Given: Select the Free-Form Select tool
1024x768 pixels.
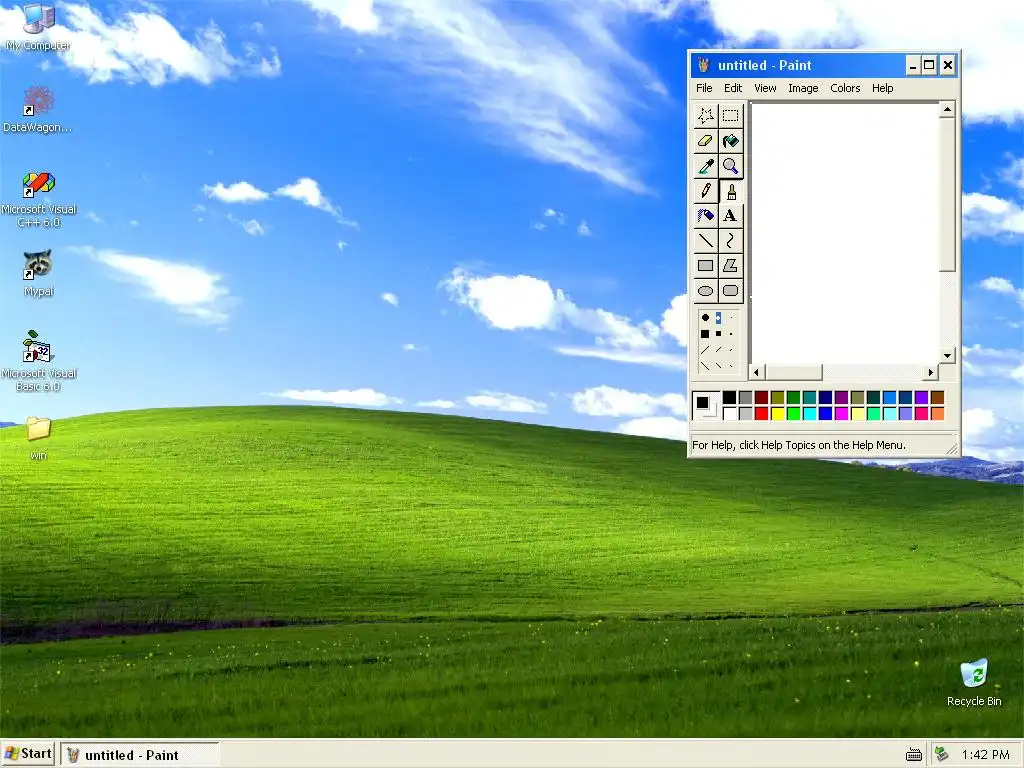Looking at the screenshot, I should click(x=705, y=116).
